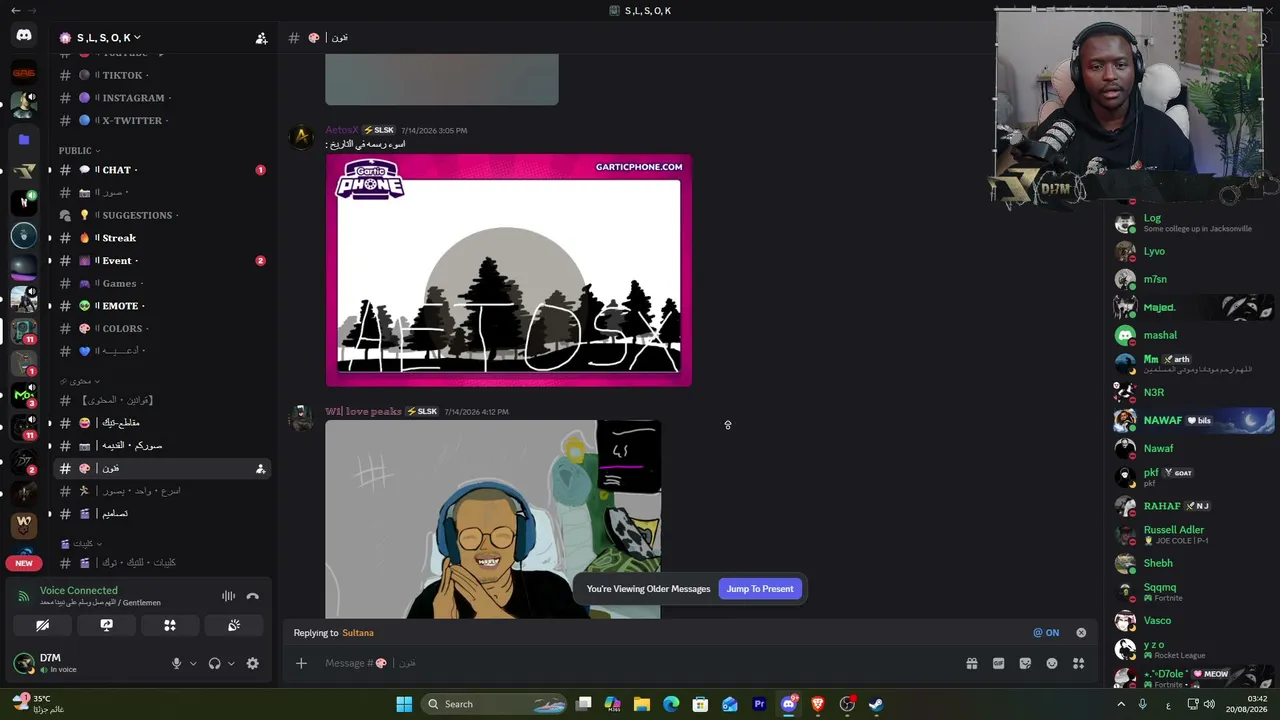This screenshot has width=1280, height=720.
Task: Open Microsoft Edge from the taskbar
Action: (x=671, y=704)
